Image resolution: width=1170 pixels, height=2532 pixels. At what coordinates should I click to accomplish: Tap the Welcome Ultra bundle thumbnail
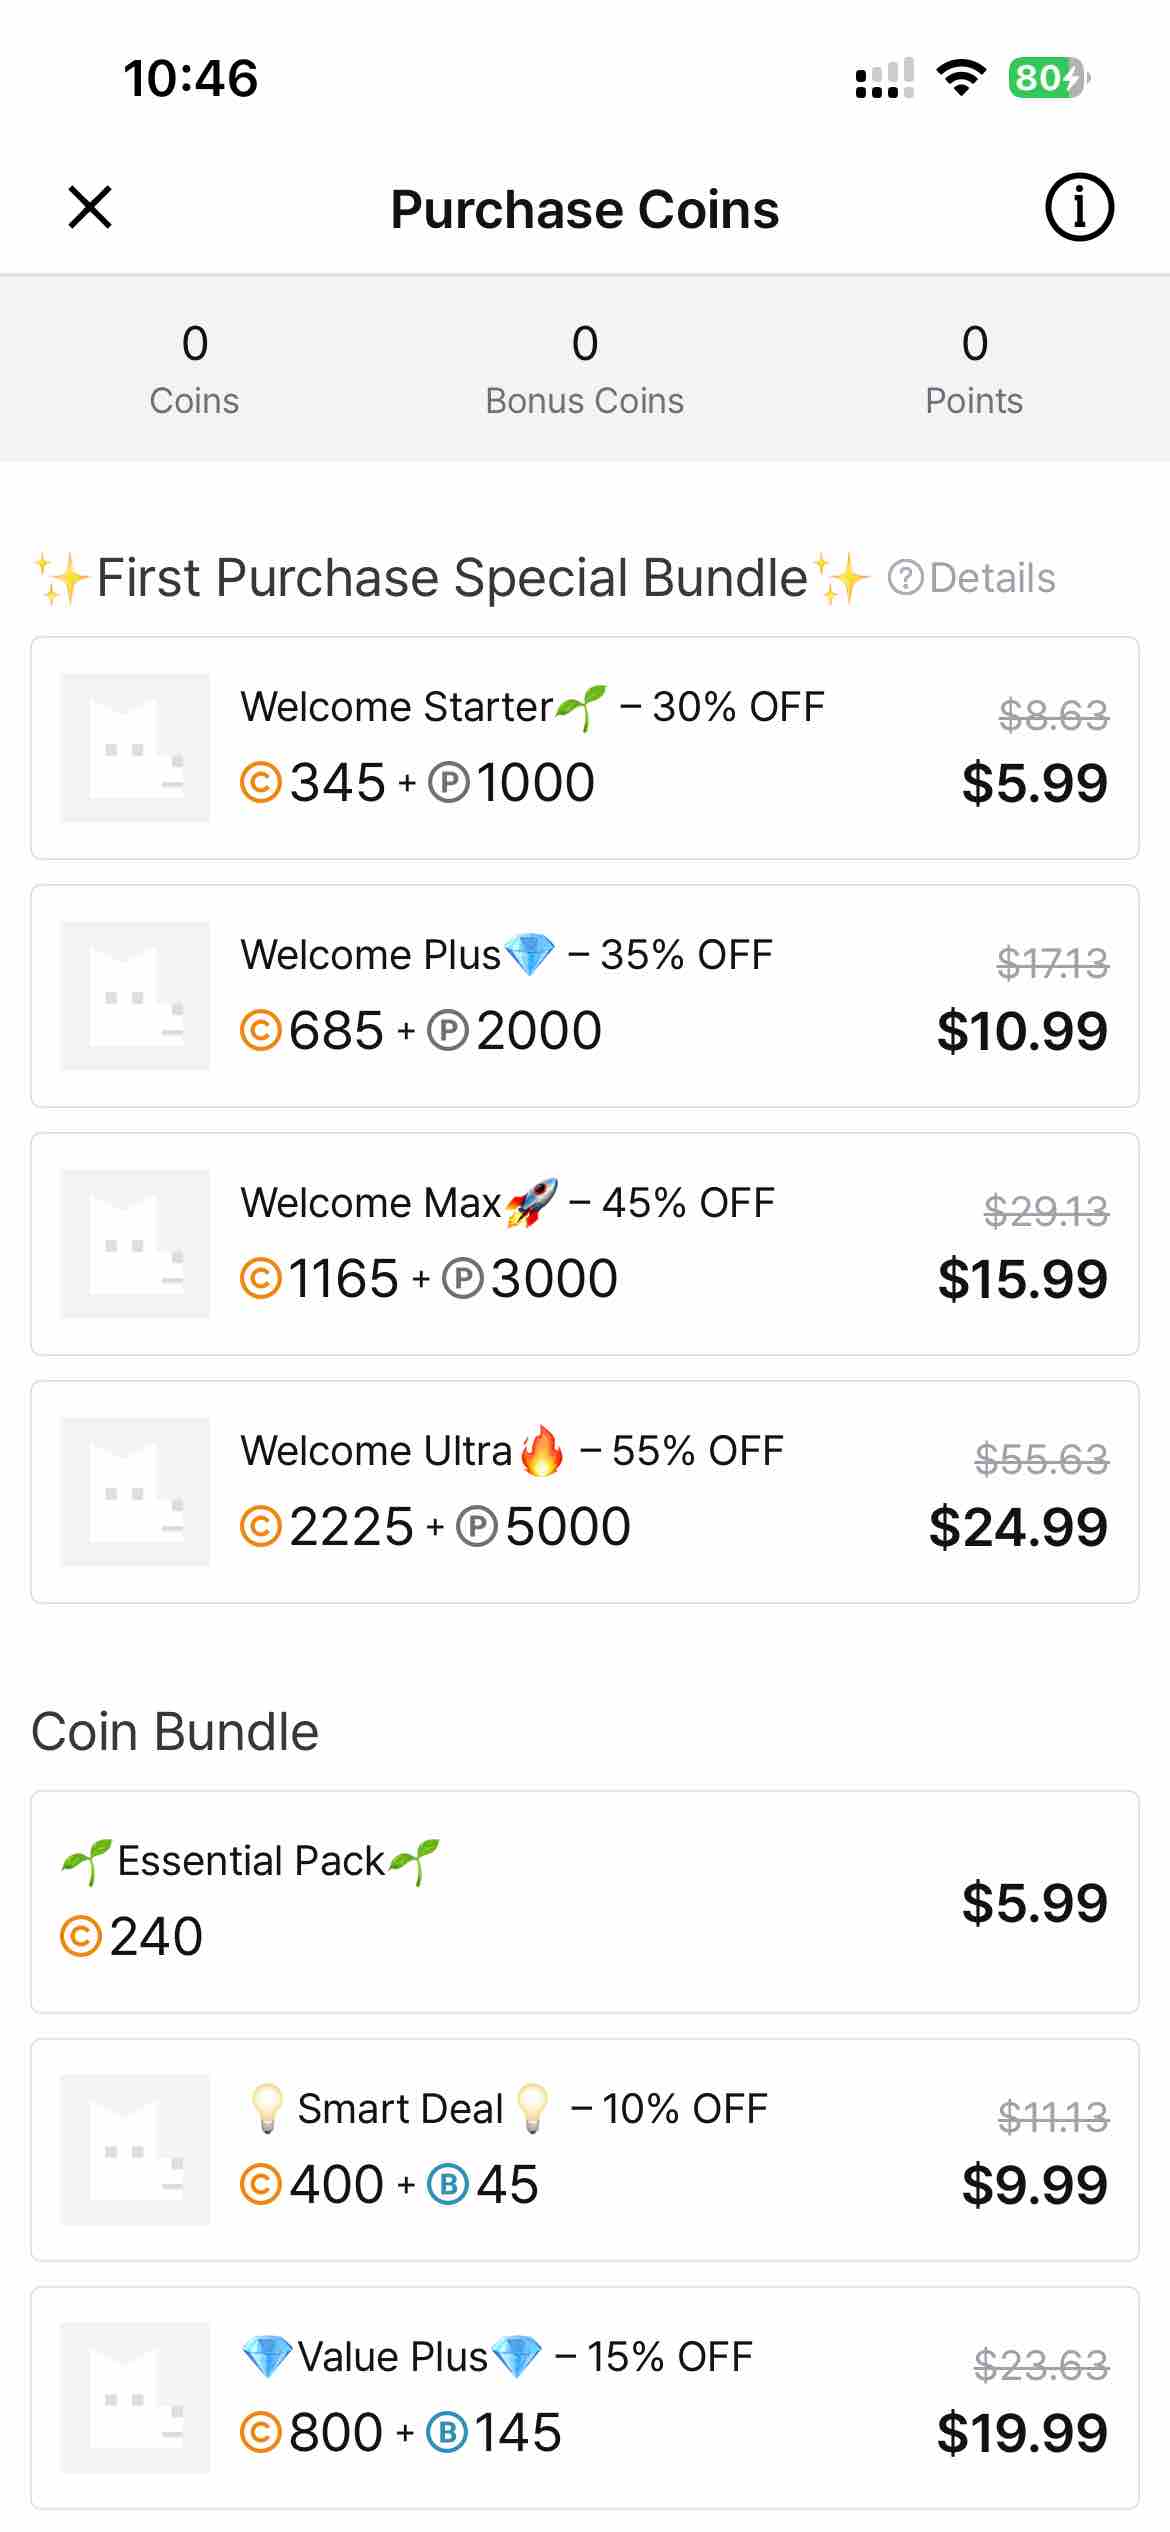pyautogui.click(x=135, y=1492)
